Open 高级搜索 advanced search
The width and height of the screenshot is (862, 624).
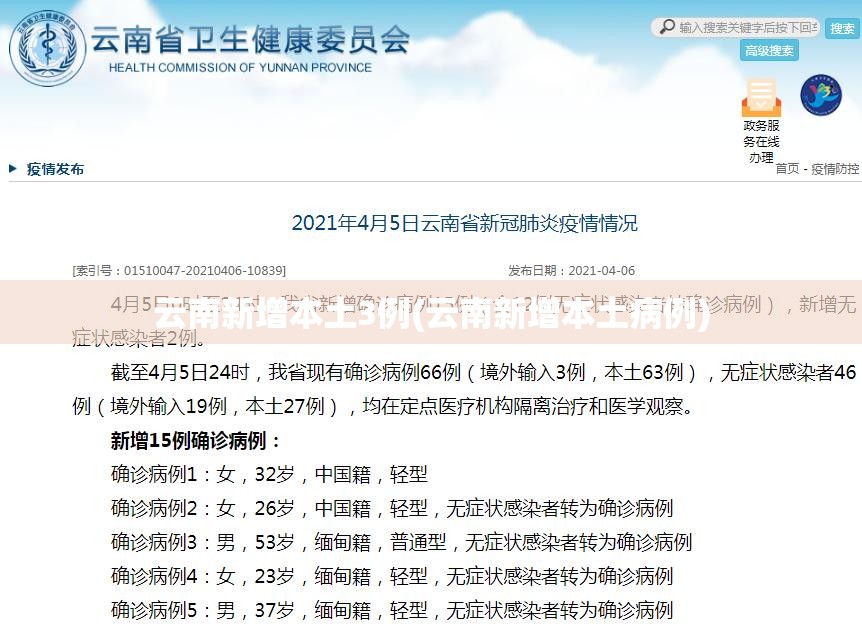769,51
